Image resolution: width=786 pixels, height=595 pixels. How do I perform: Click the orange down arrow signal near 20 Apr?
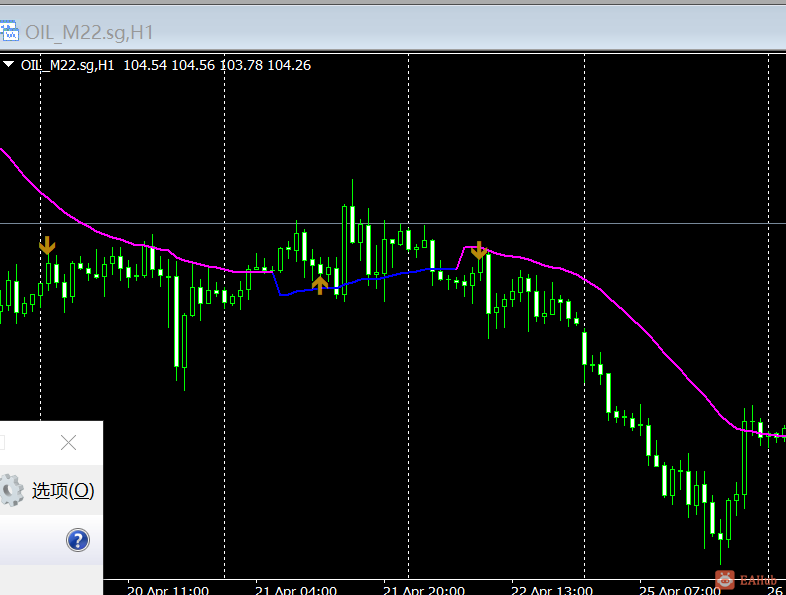47,246
